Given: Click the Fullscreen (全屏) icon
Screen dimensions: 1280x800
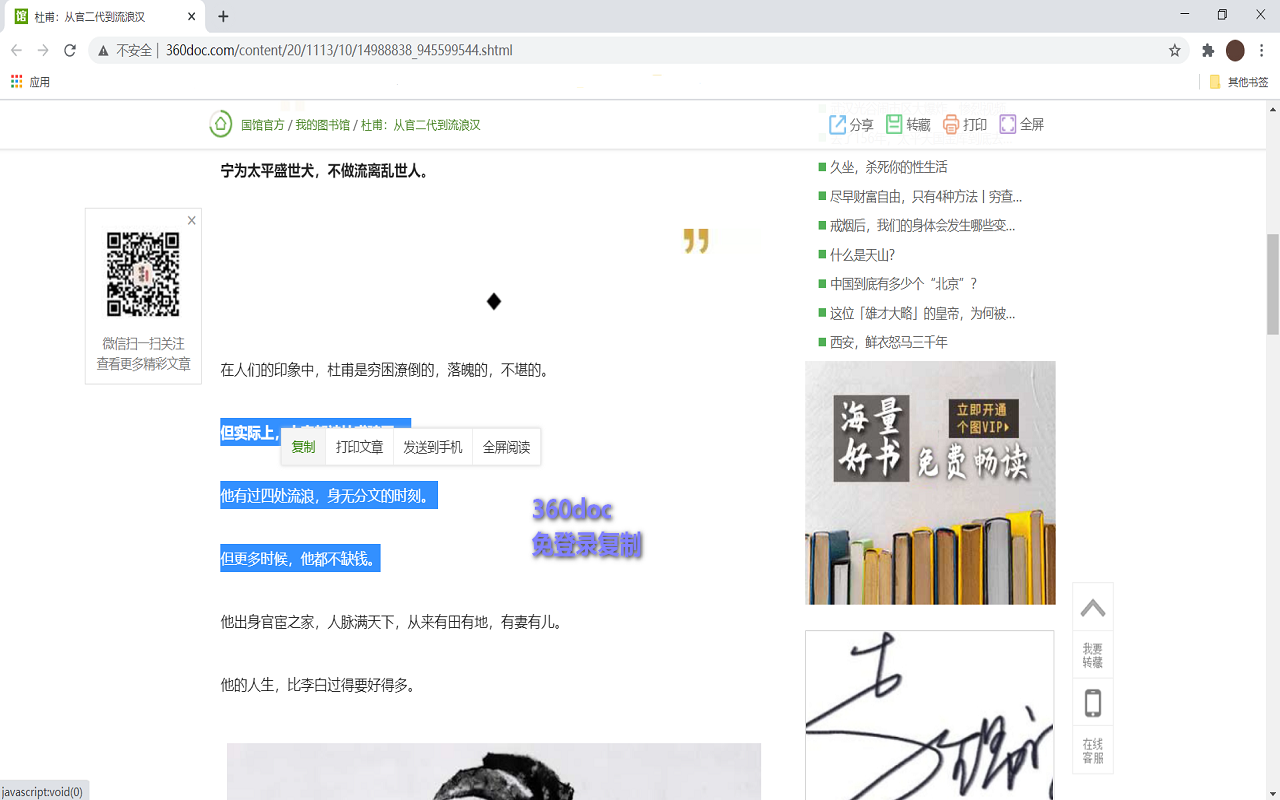Looking at the screenshot, I should click(1008, 124).
